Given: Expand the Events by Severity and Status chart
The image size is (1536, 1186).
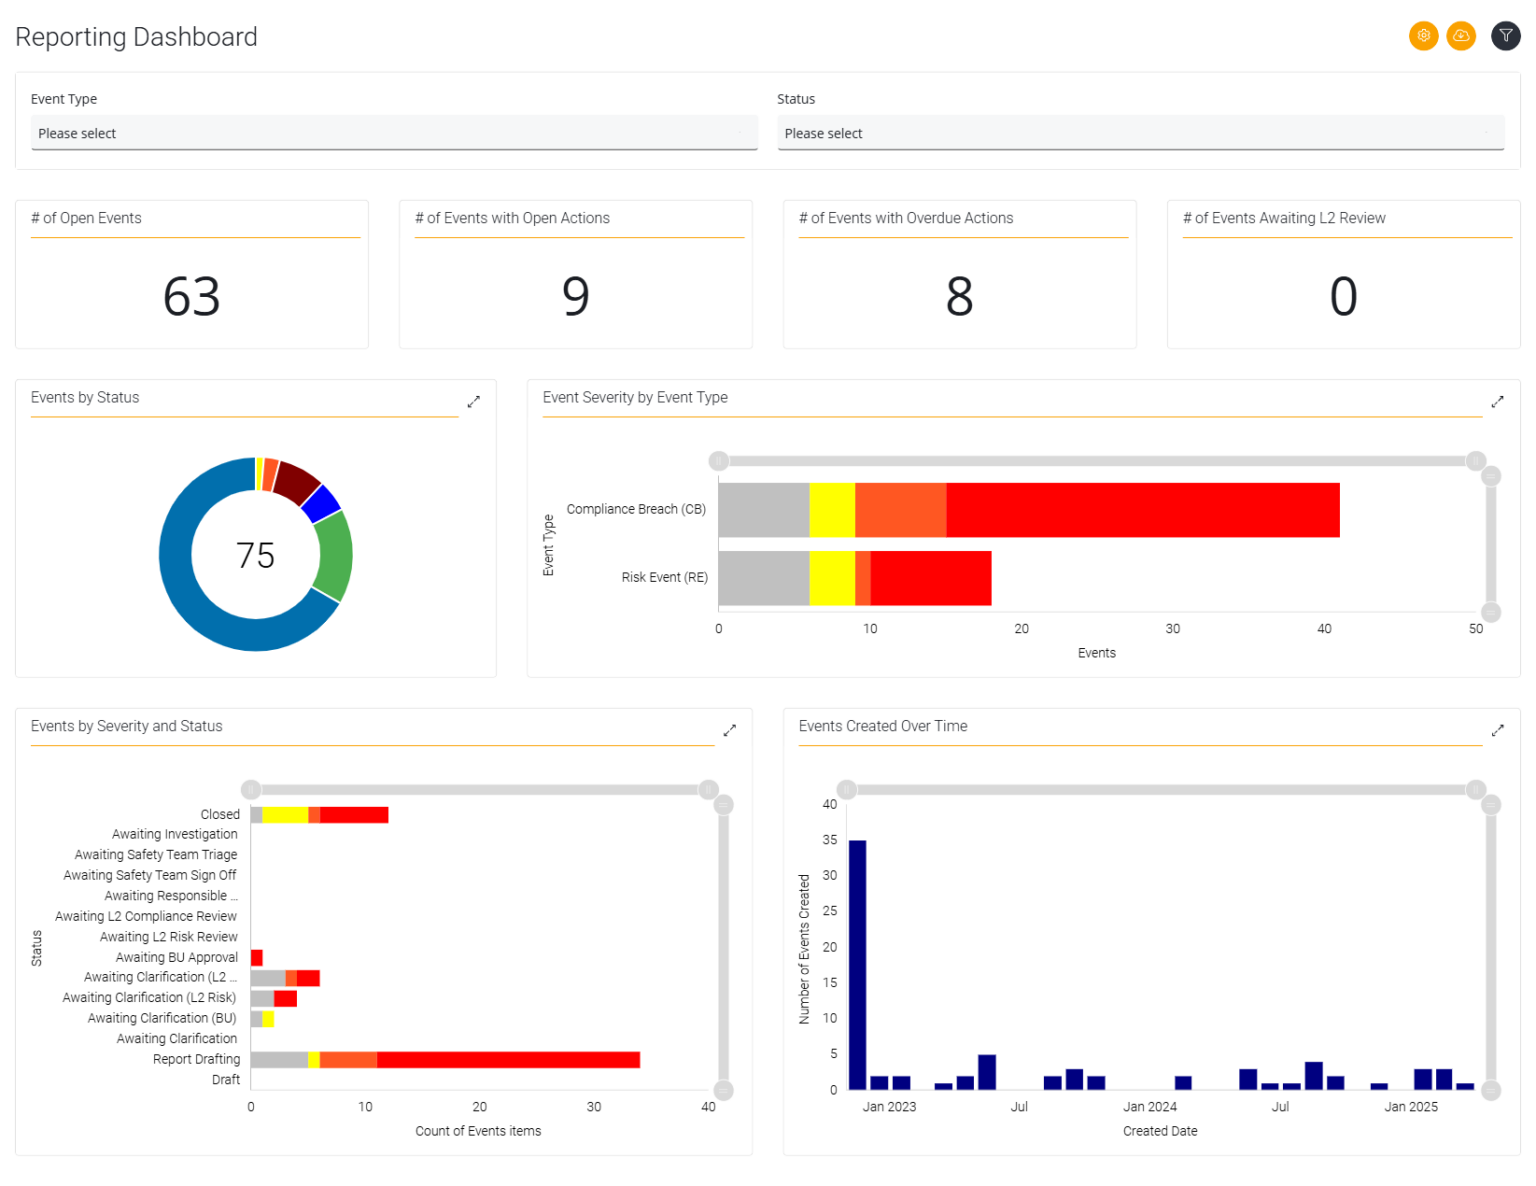Looking at the screenshot, I should (x=729, y=729).
